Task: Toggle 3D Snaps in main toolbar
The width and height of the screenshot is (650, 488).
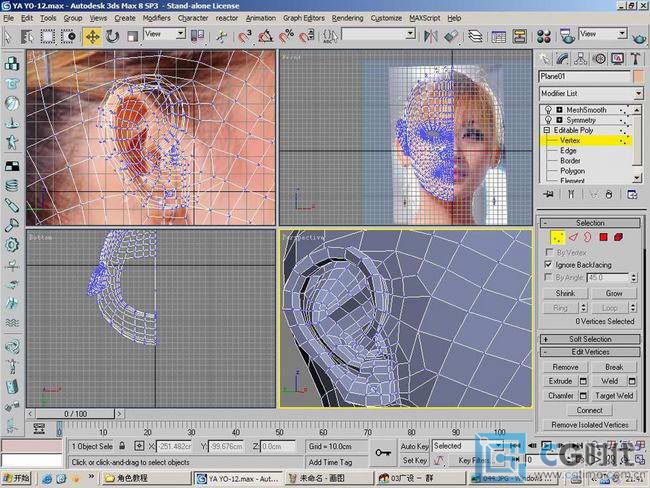Action: [245, 36]
